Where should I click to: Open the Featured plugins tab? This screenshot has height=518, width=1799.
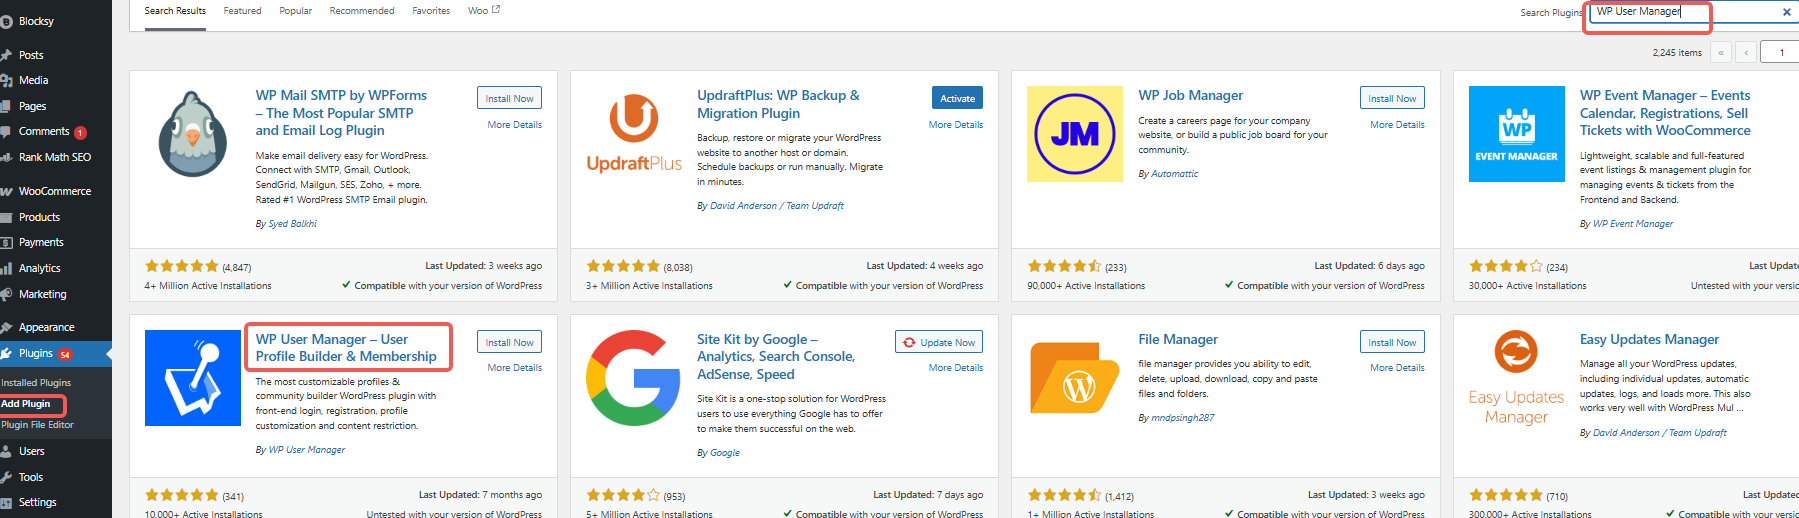tap(242, 11)
